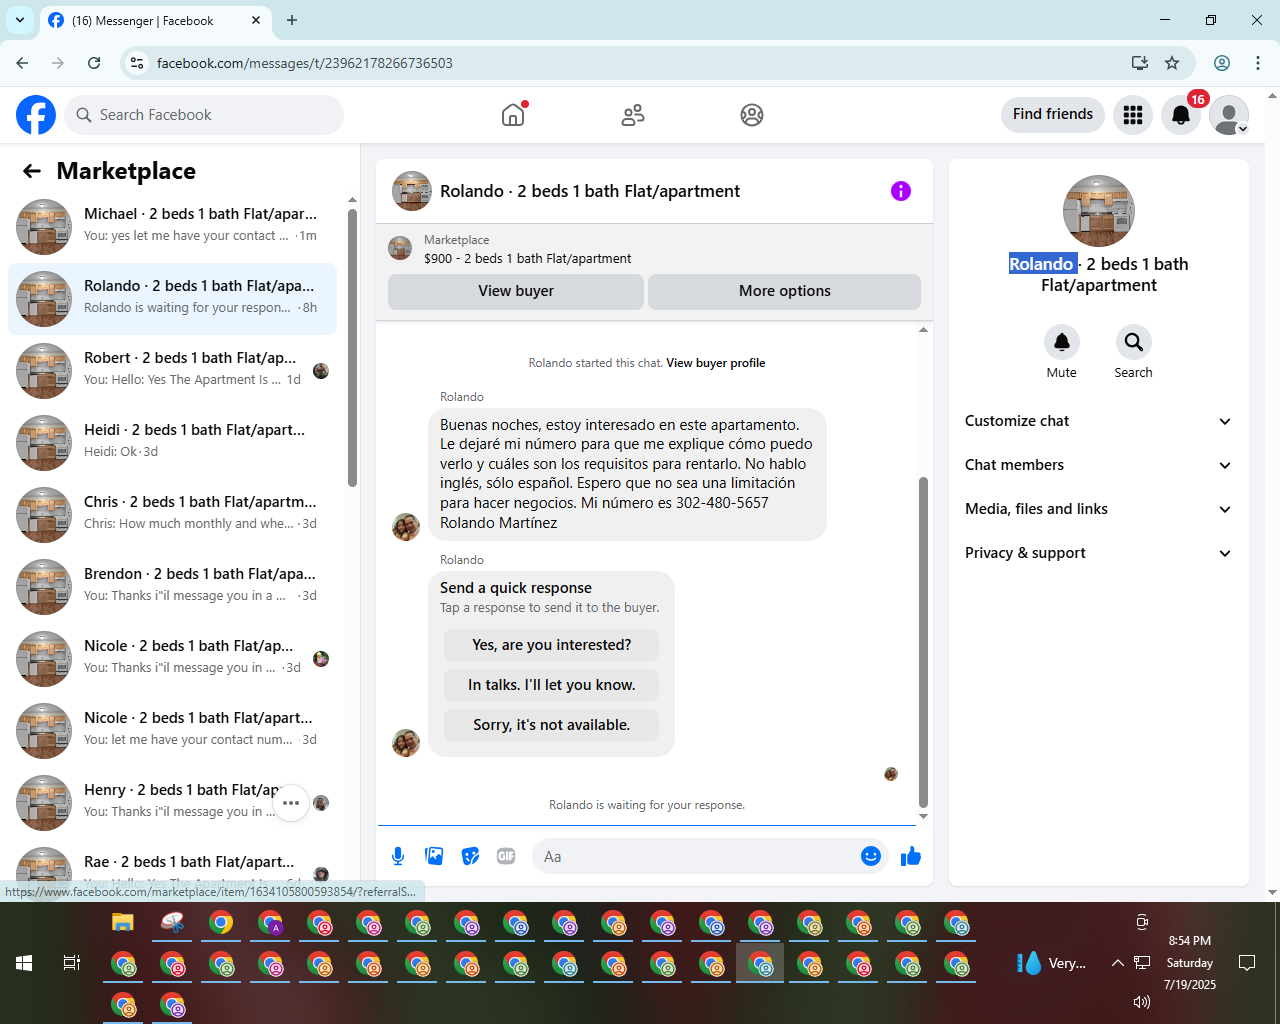Switch to the Messenger Facebook browser tab

click(155, 20)
